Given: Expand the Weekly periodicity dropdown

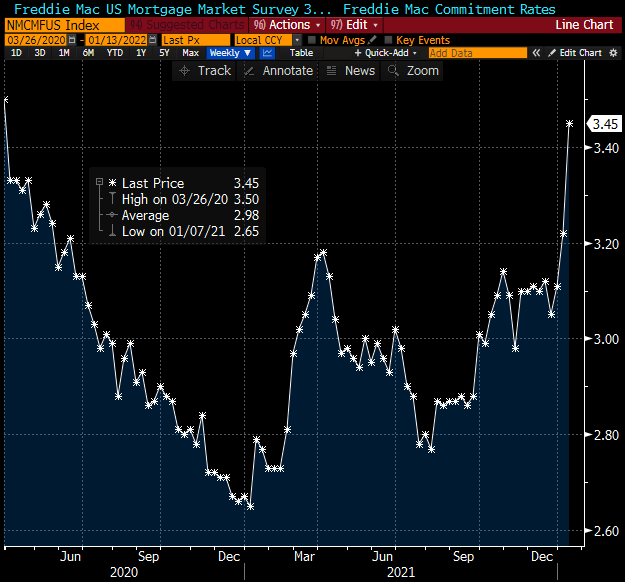Looking at the screenshot, I should click(230, 53).
